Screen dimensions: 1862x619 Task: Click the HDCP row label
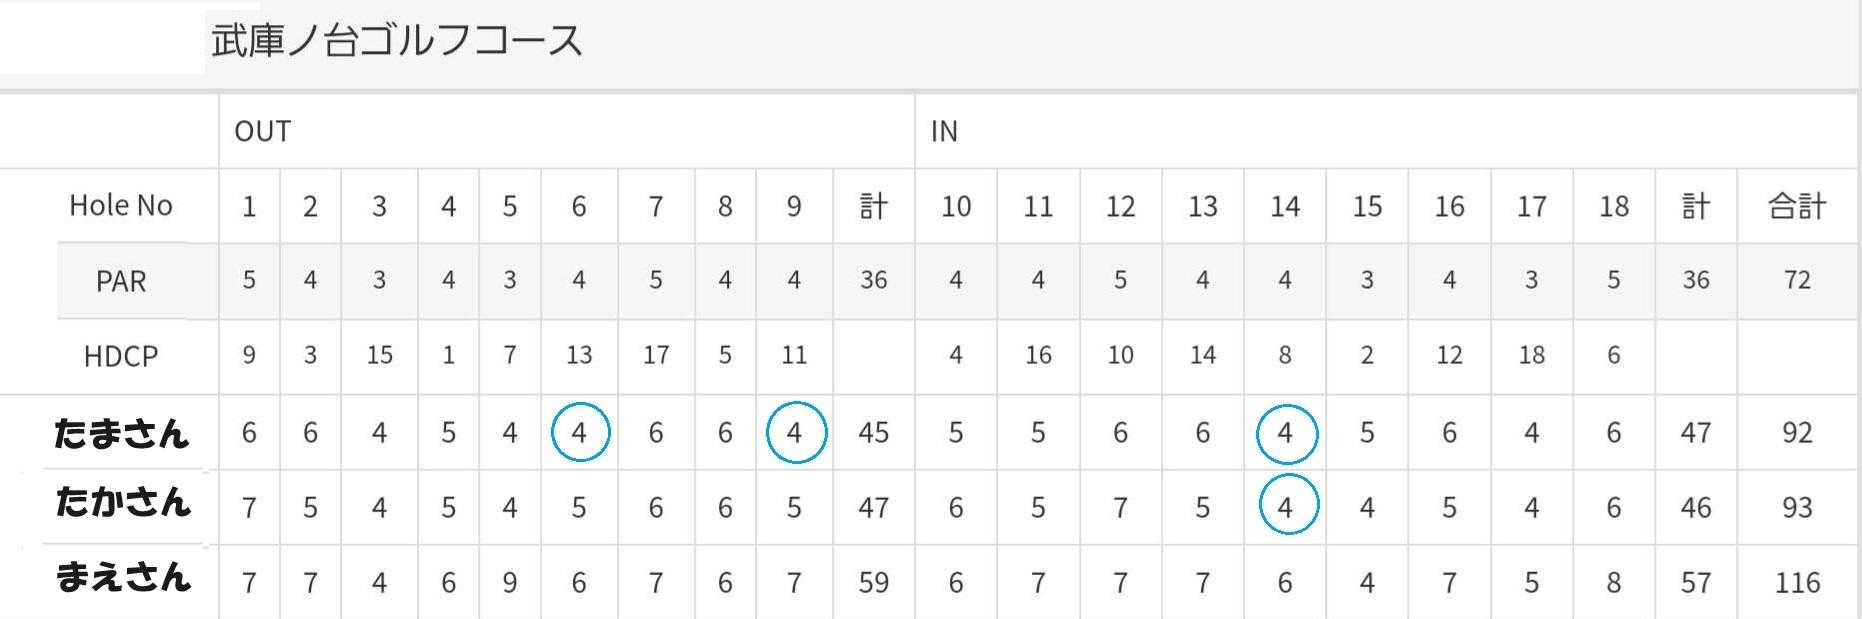(x=120, y=356)
